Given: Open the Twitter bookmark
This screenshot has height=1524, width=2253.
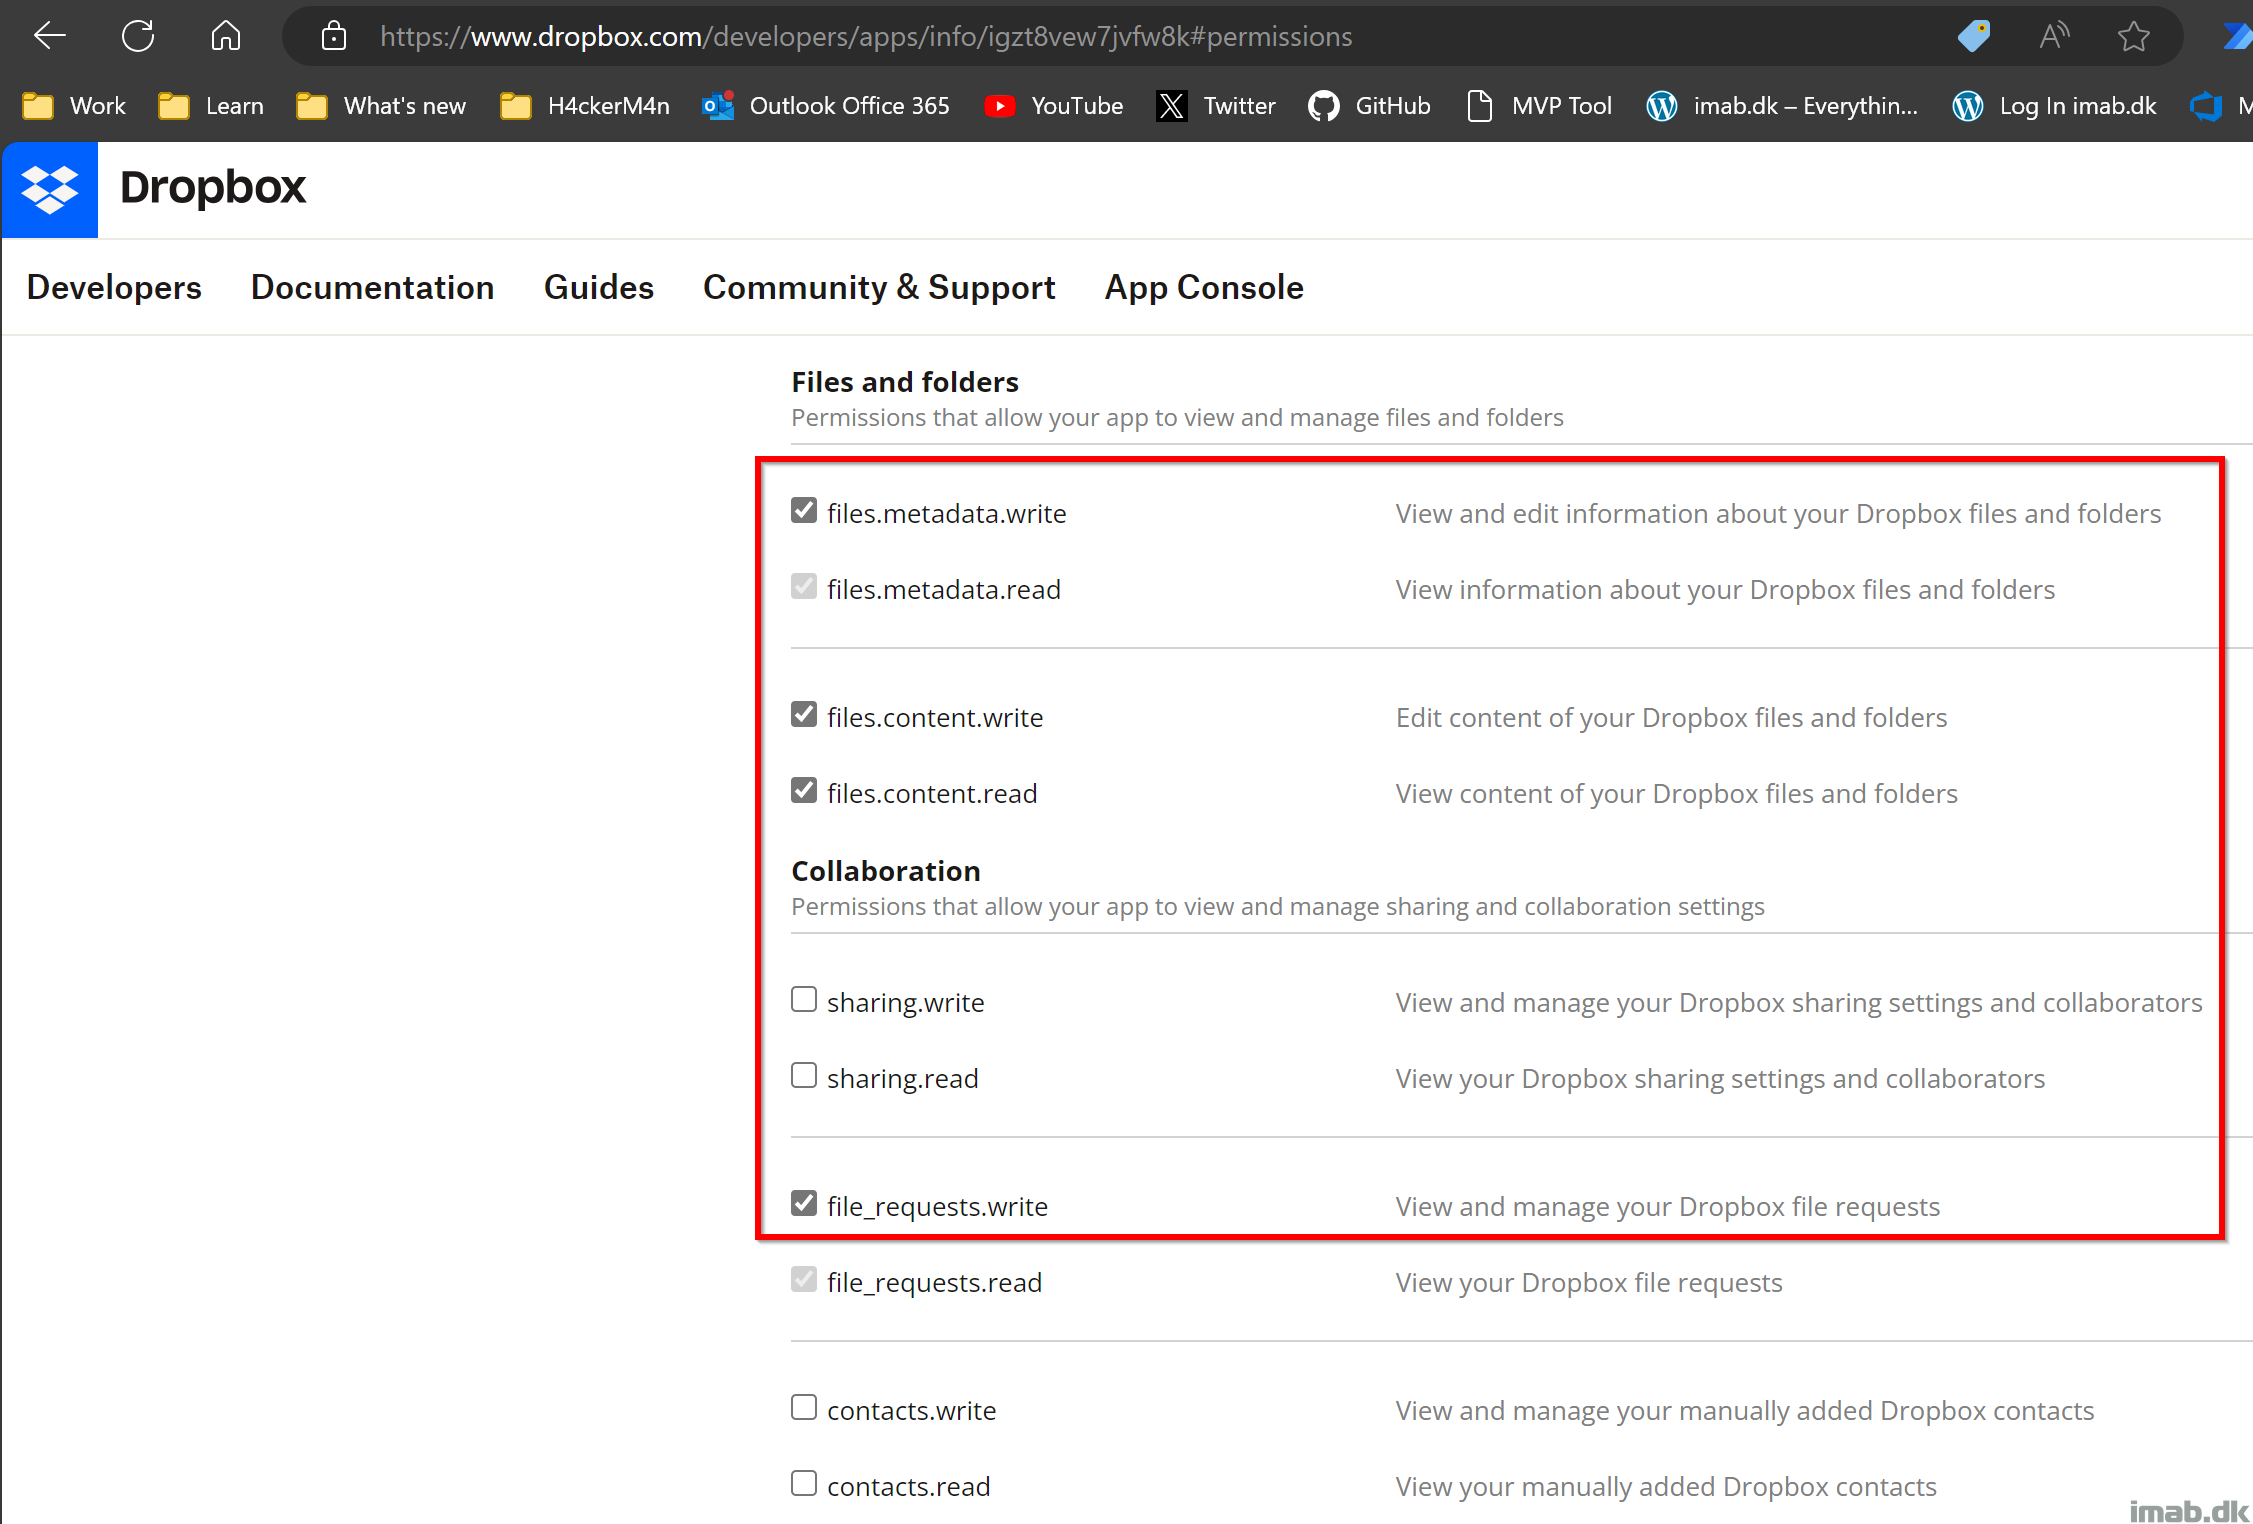Looking at the screenshot, I should (x=1216, y=106).
